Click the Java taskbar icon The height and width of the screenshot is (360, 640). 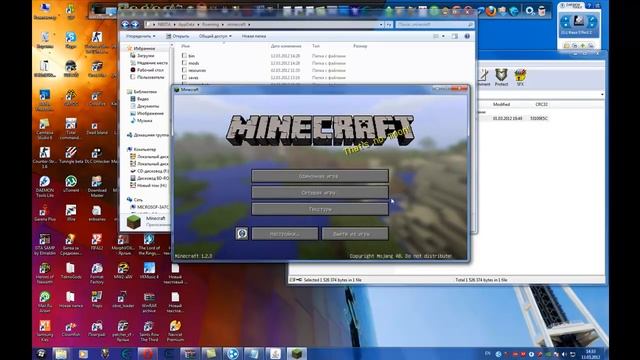coord(275,354)
